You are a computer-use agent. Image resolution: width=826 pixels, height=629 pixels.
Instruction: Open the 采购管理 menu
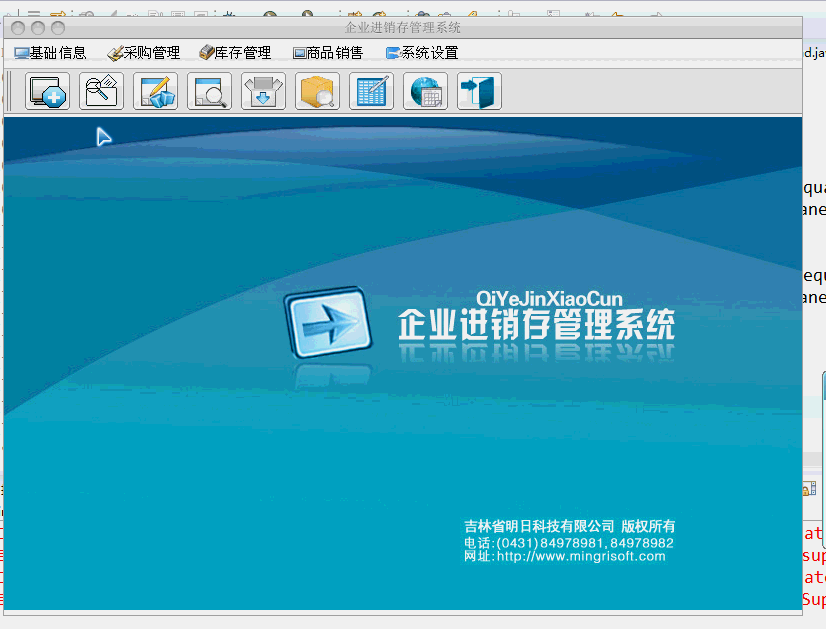coord(144,53)
